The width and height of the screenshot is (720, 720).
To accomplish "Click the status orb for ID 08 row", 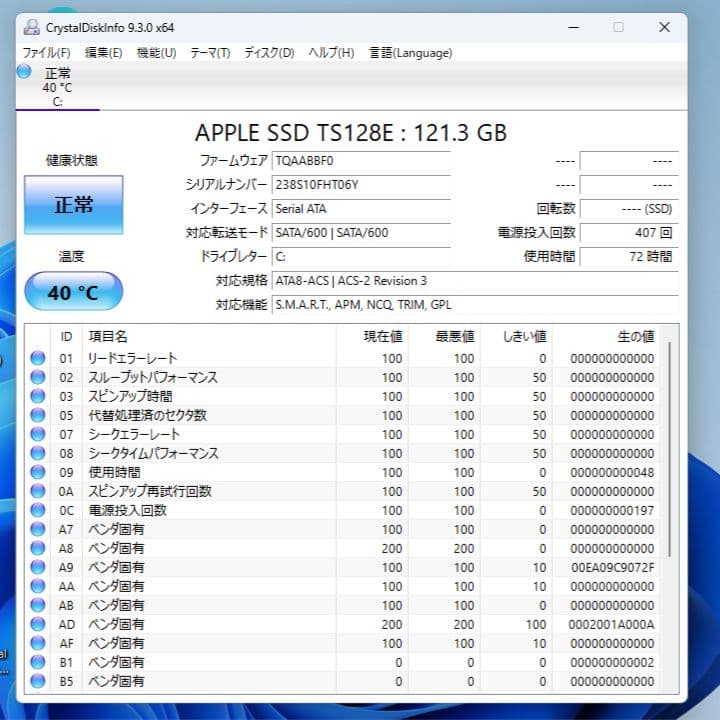I will coord(38,453).
